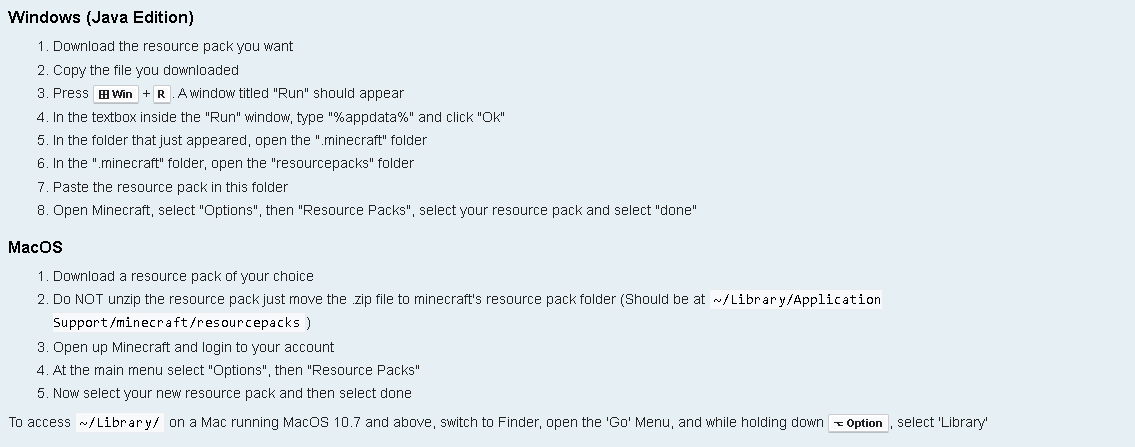Click the "MacOS" heading

[x=35, y=247]
